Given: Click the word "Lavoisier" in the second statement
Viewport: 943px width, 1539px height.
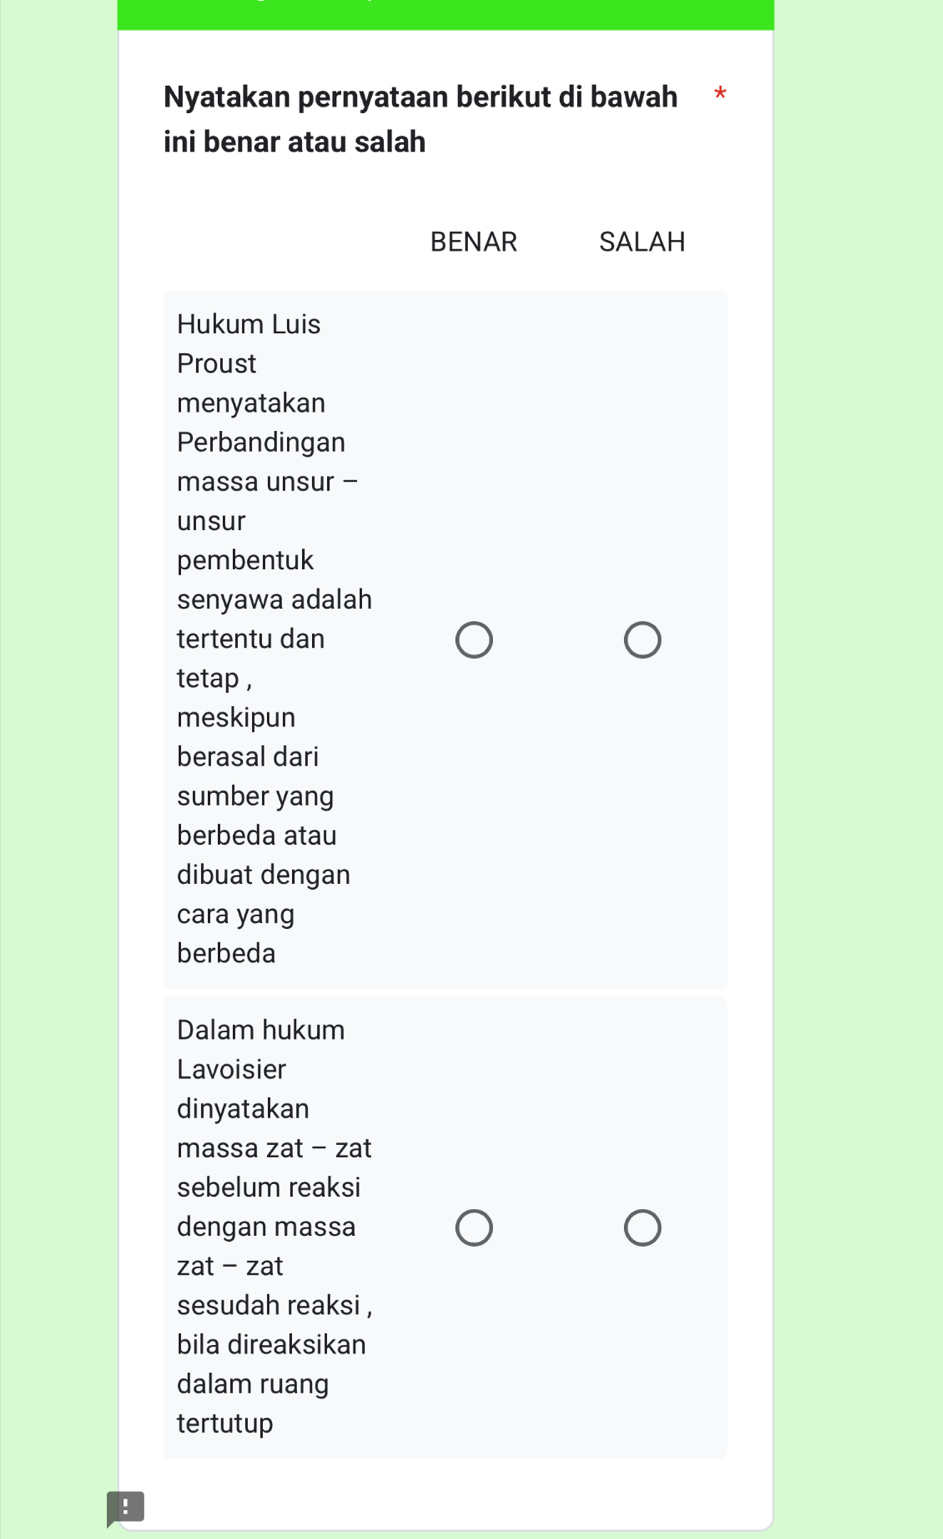Looking at the screenshot, I should click(232, 1069).
